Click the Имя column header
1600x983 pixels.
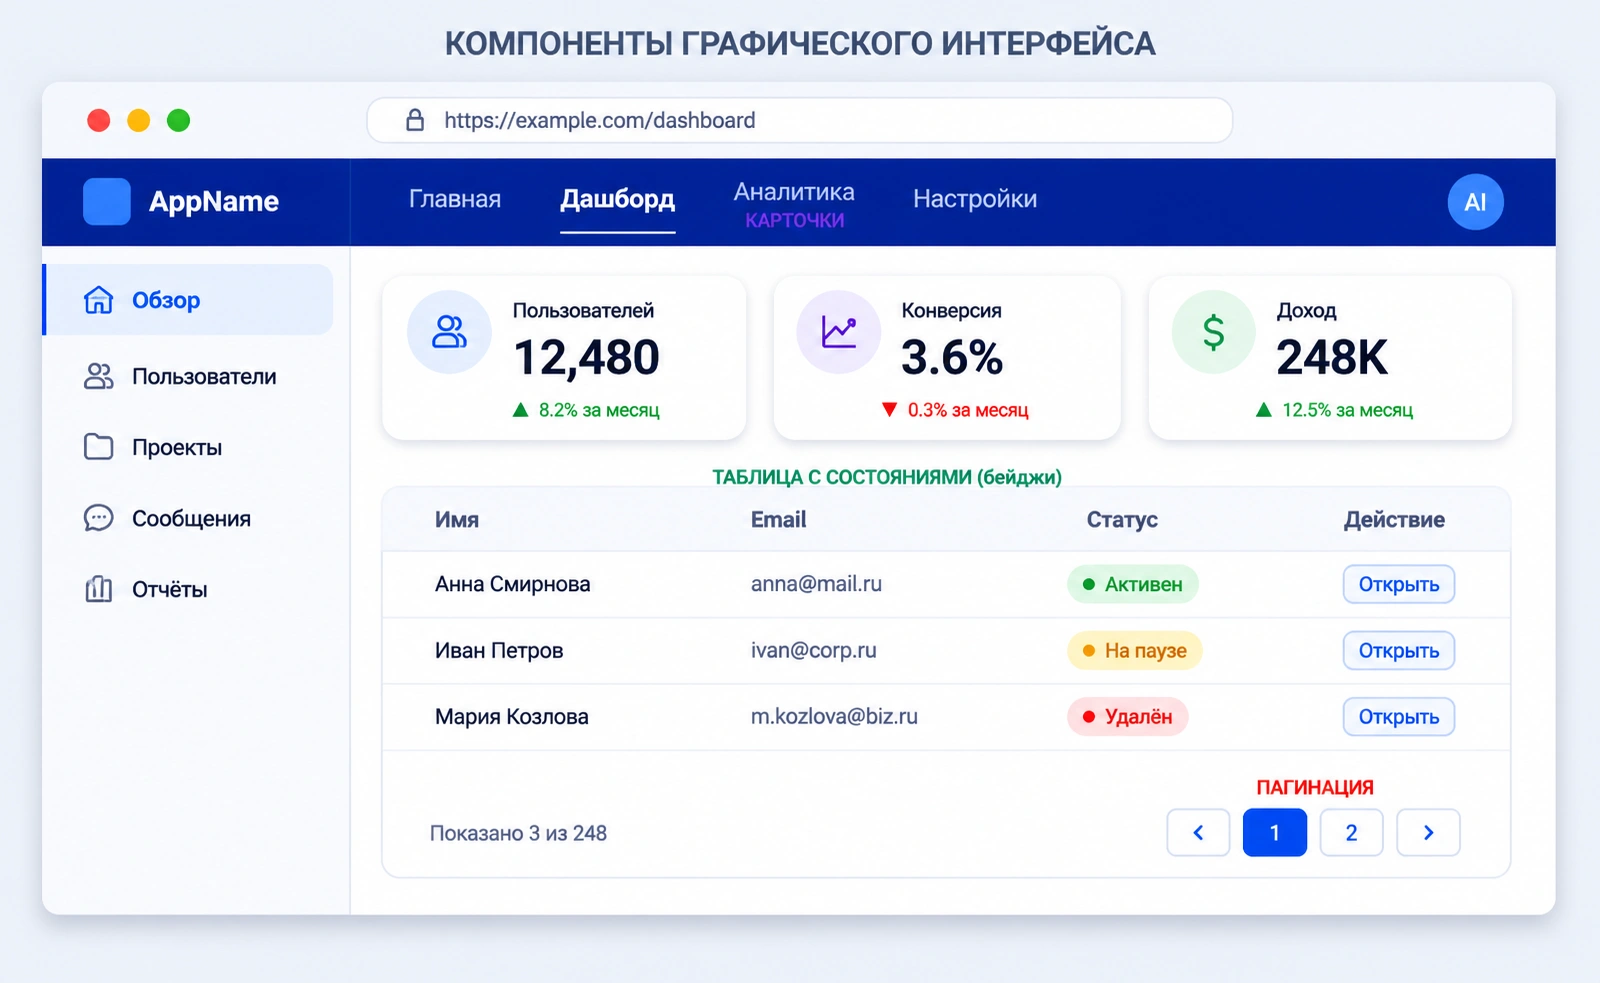tap(457, 520)
